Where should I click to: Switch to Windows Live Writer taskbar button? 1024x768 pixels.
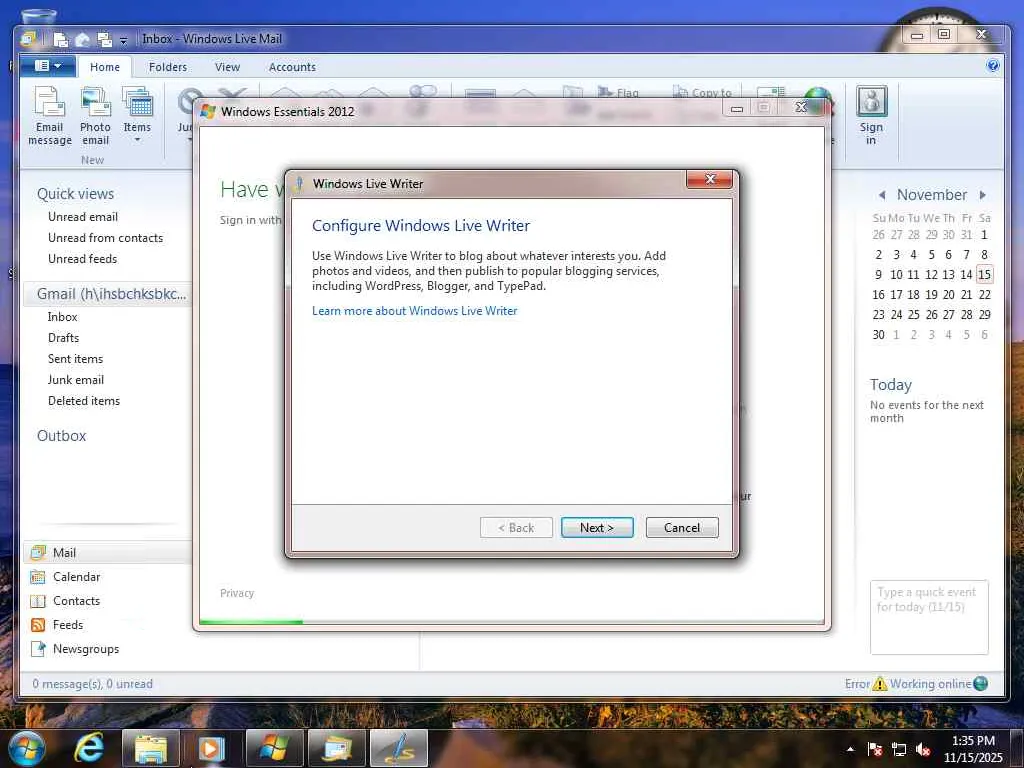point(398,748)
